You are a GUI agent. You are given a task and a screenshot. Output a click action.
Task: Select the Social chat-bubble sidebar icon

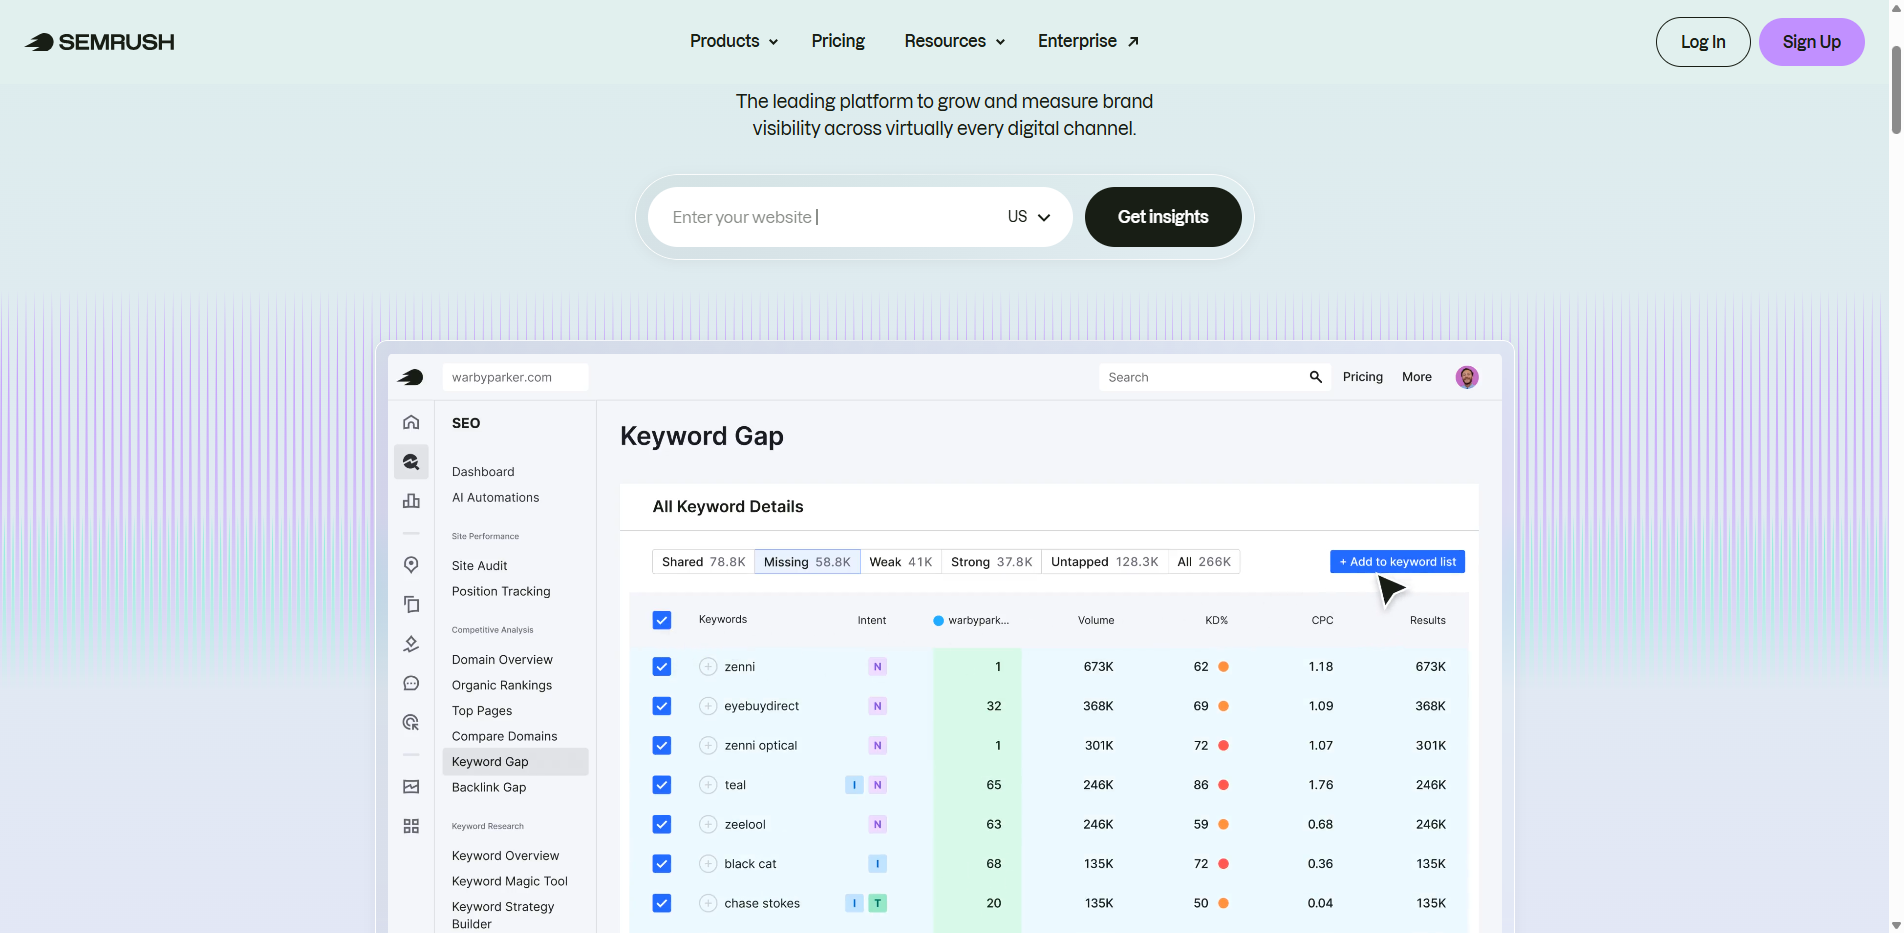[x=411, y=683]
